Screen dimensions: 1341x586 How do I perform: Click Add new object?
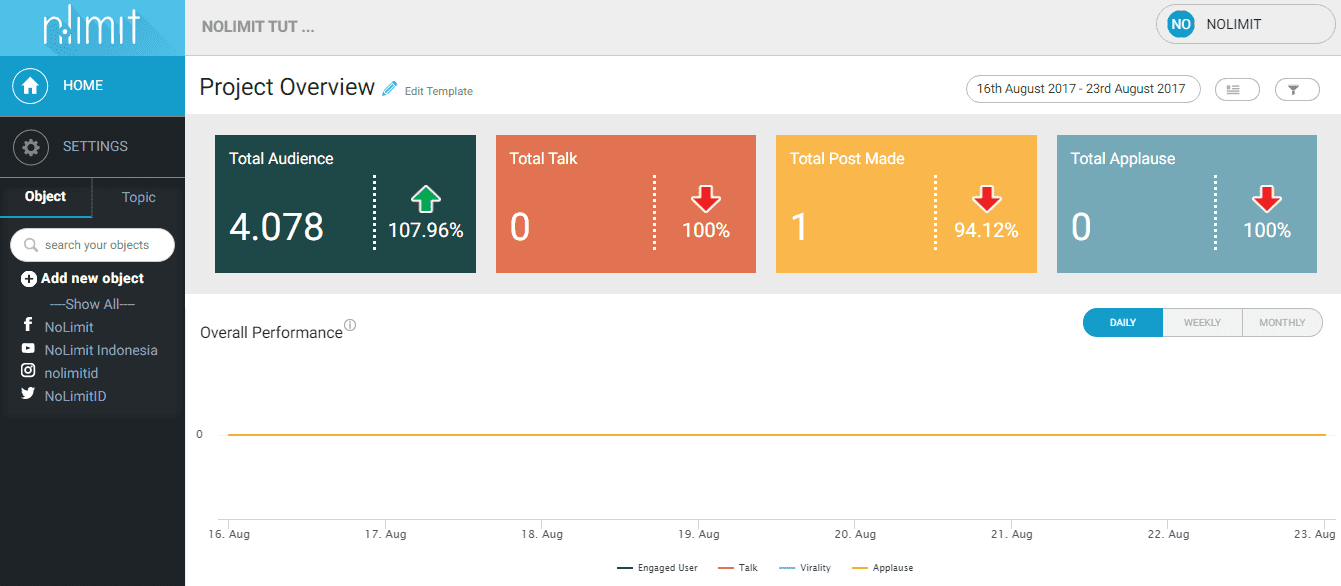[x=83, y=279]
